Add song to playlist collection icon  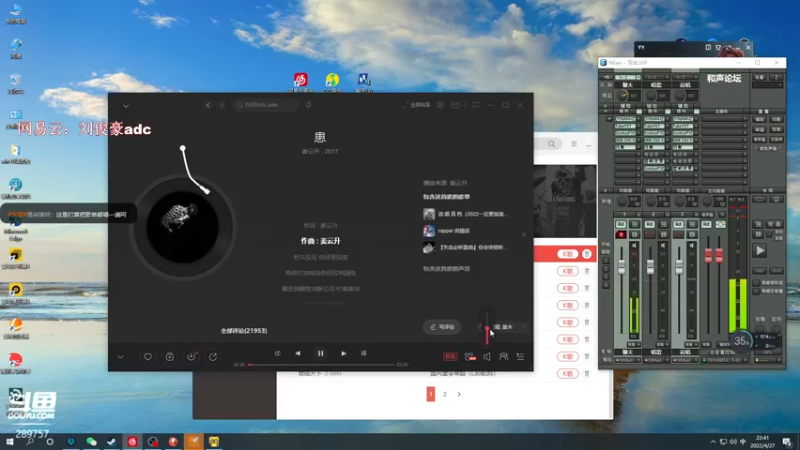click(x=170, y=357)
